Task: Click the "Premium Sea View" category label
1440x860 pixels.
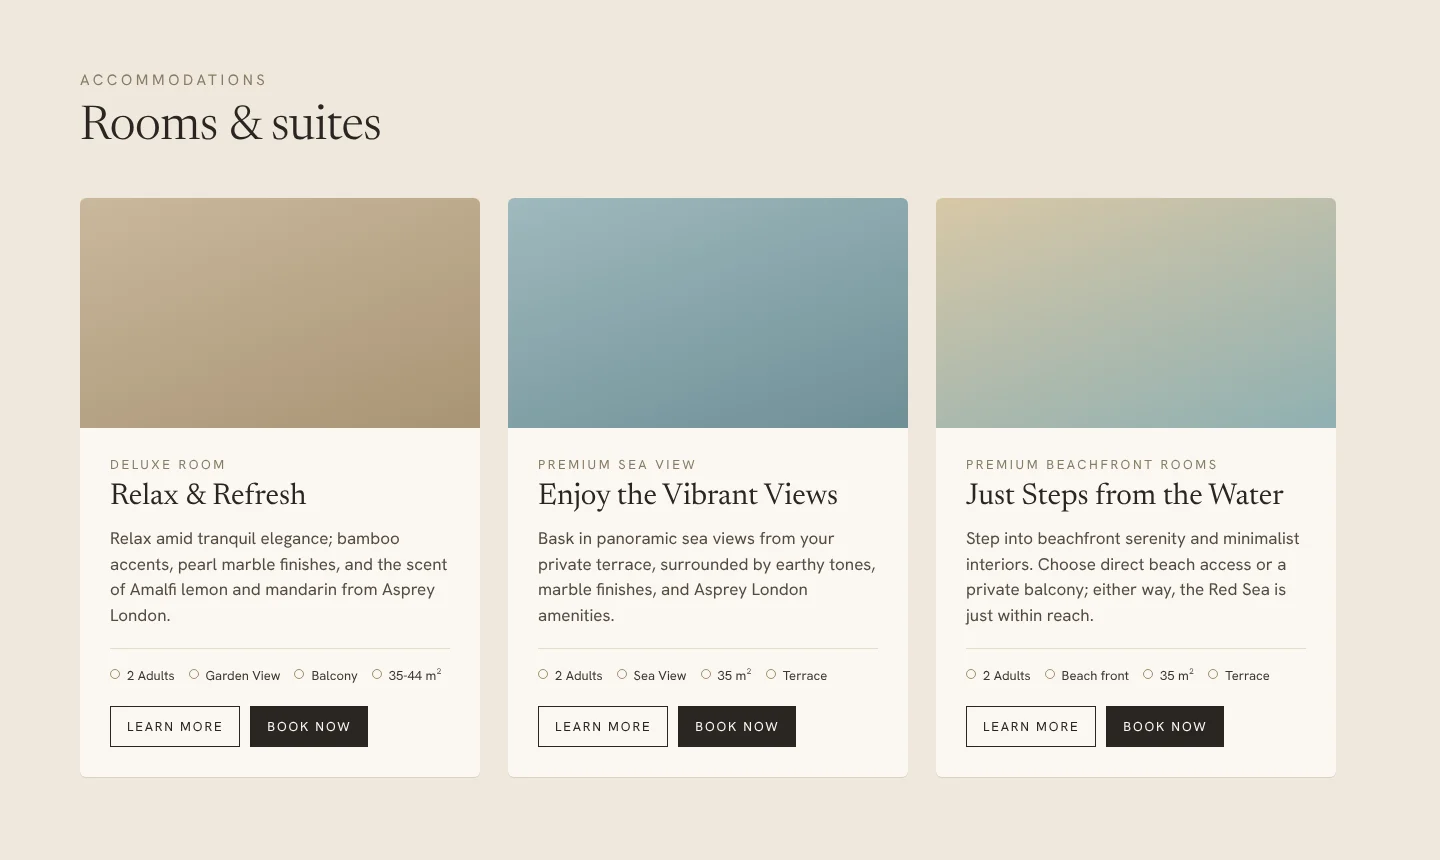Action: 617,464
